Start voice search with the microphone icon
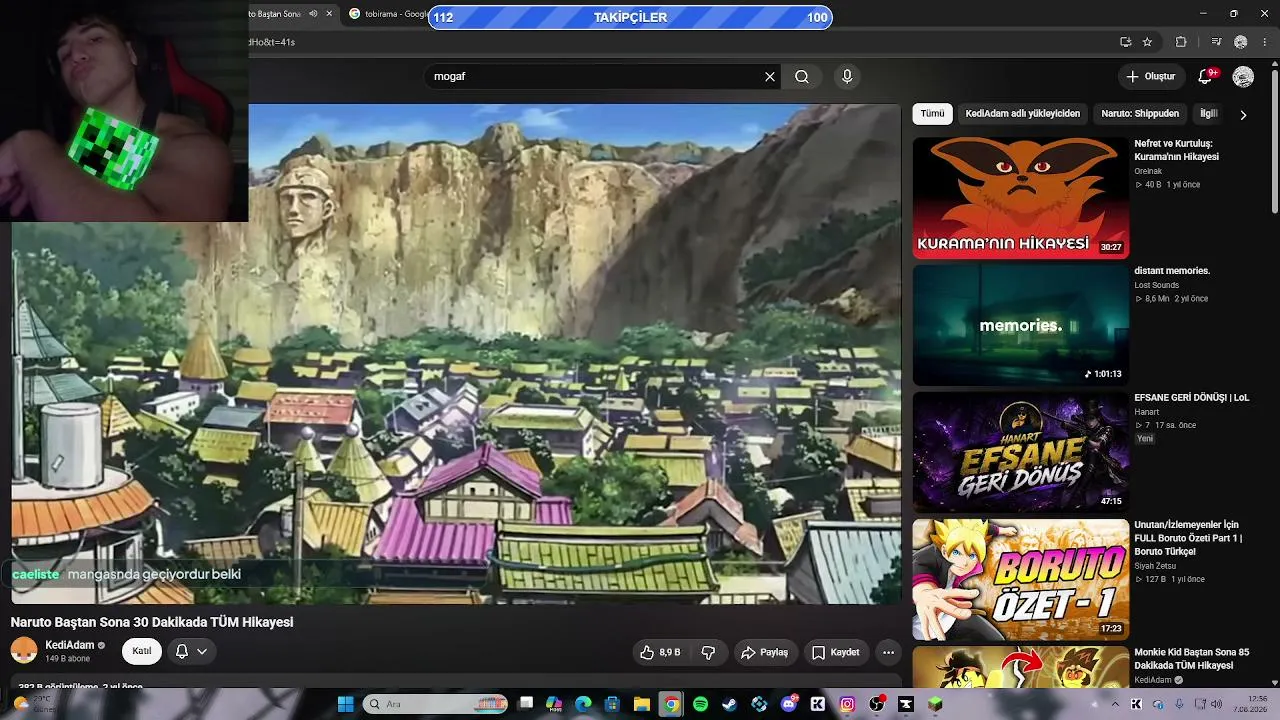Image resolution: width=1280 pixels, height=720 pixels. [x=847, y=77]
